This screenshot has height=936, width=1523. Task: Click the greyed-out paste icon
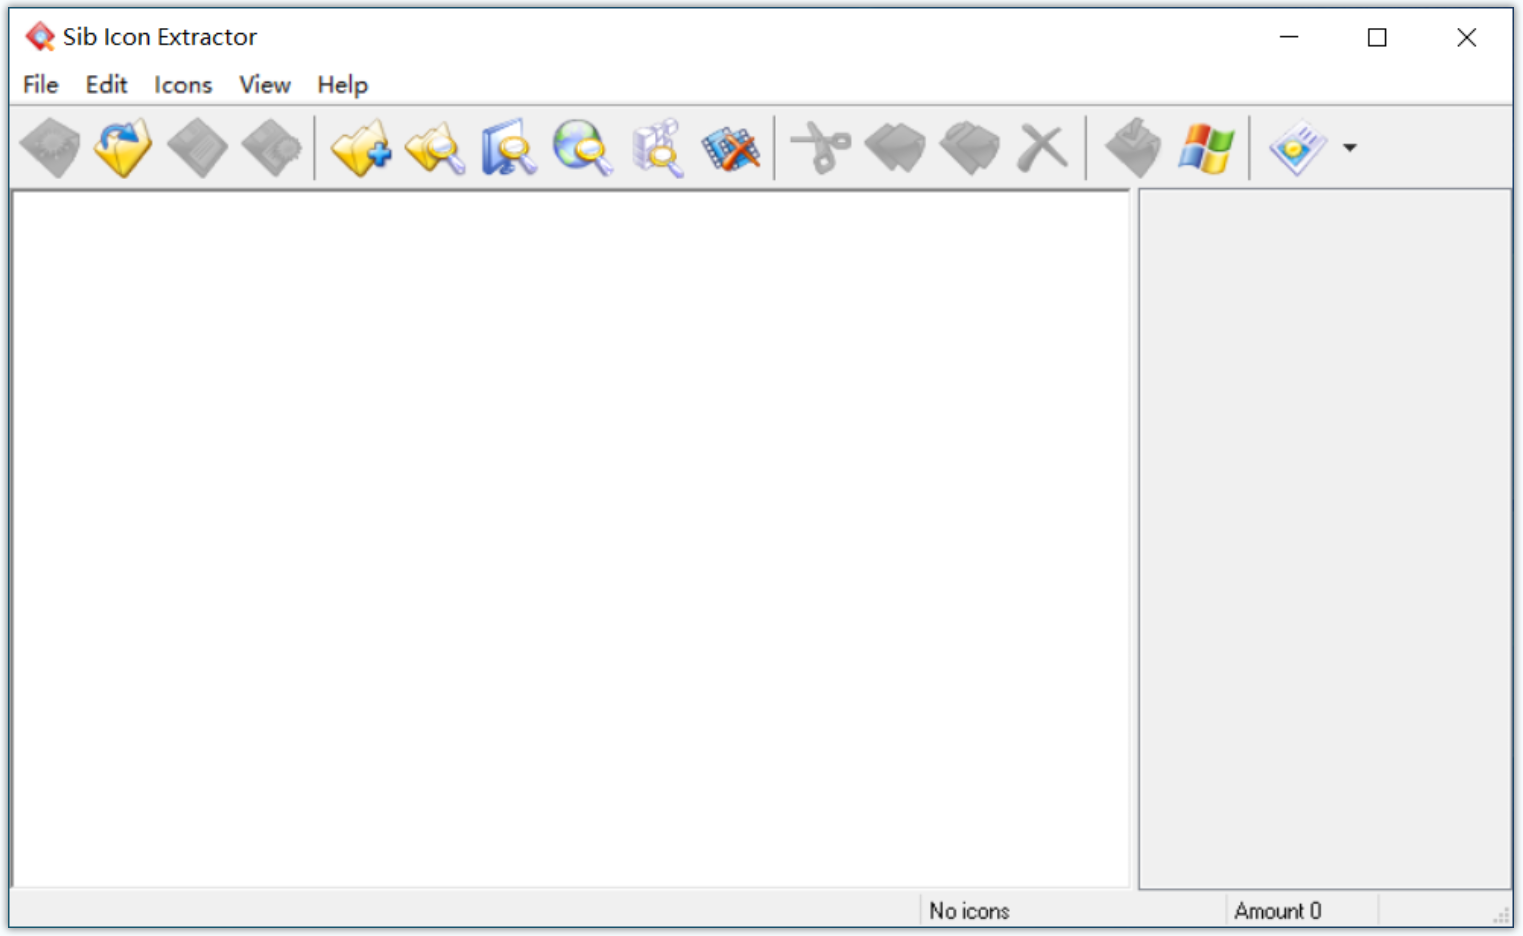pyautogui.click(x=969, y=148)
